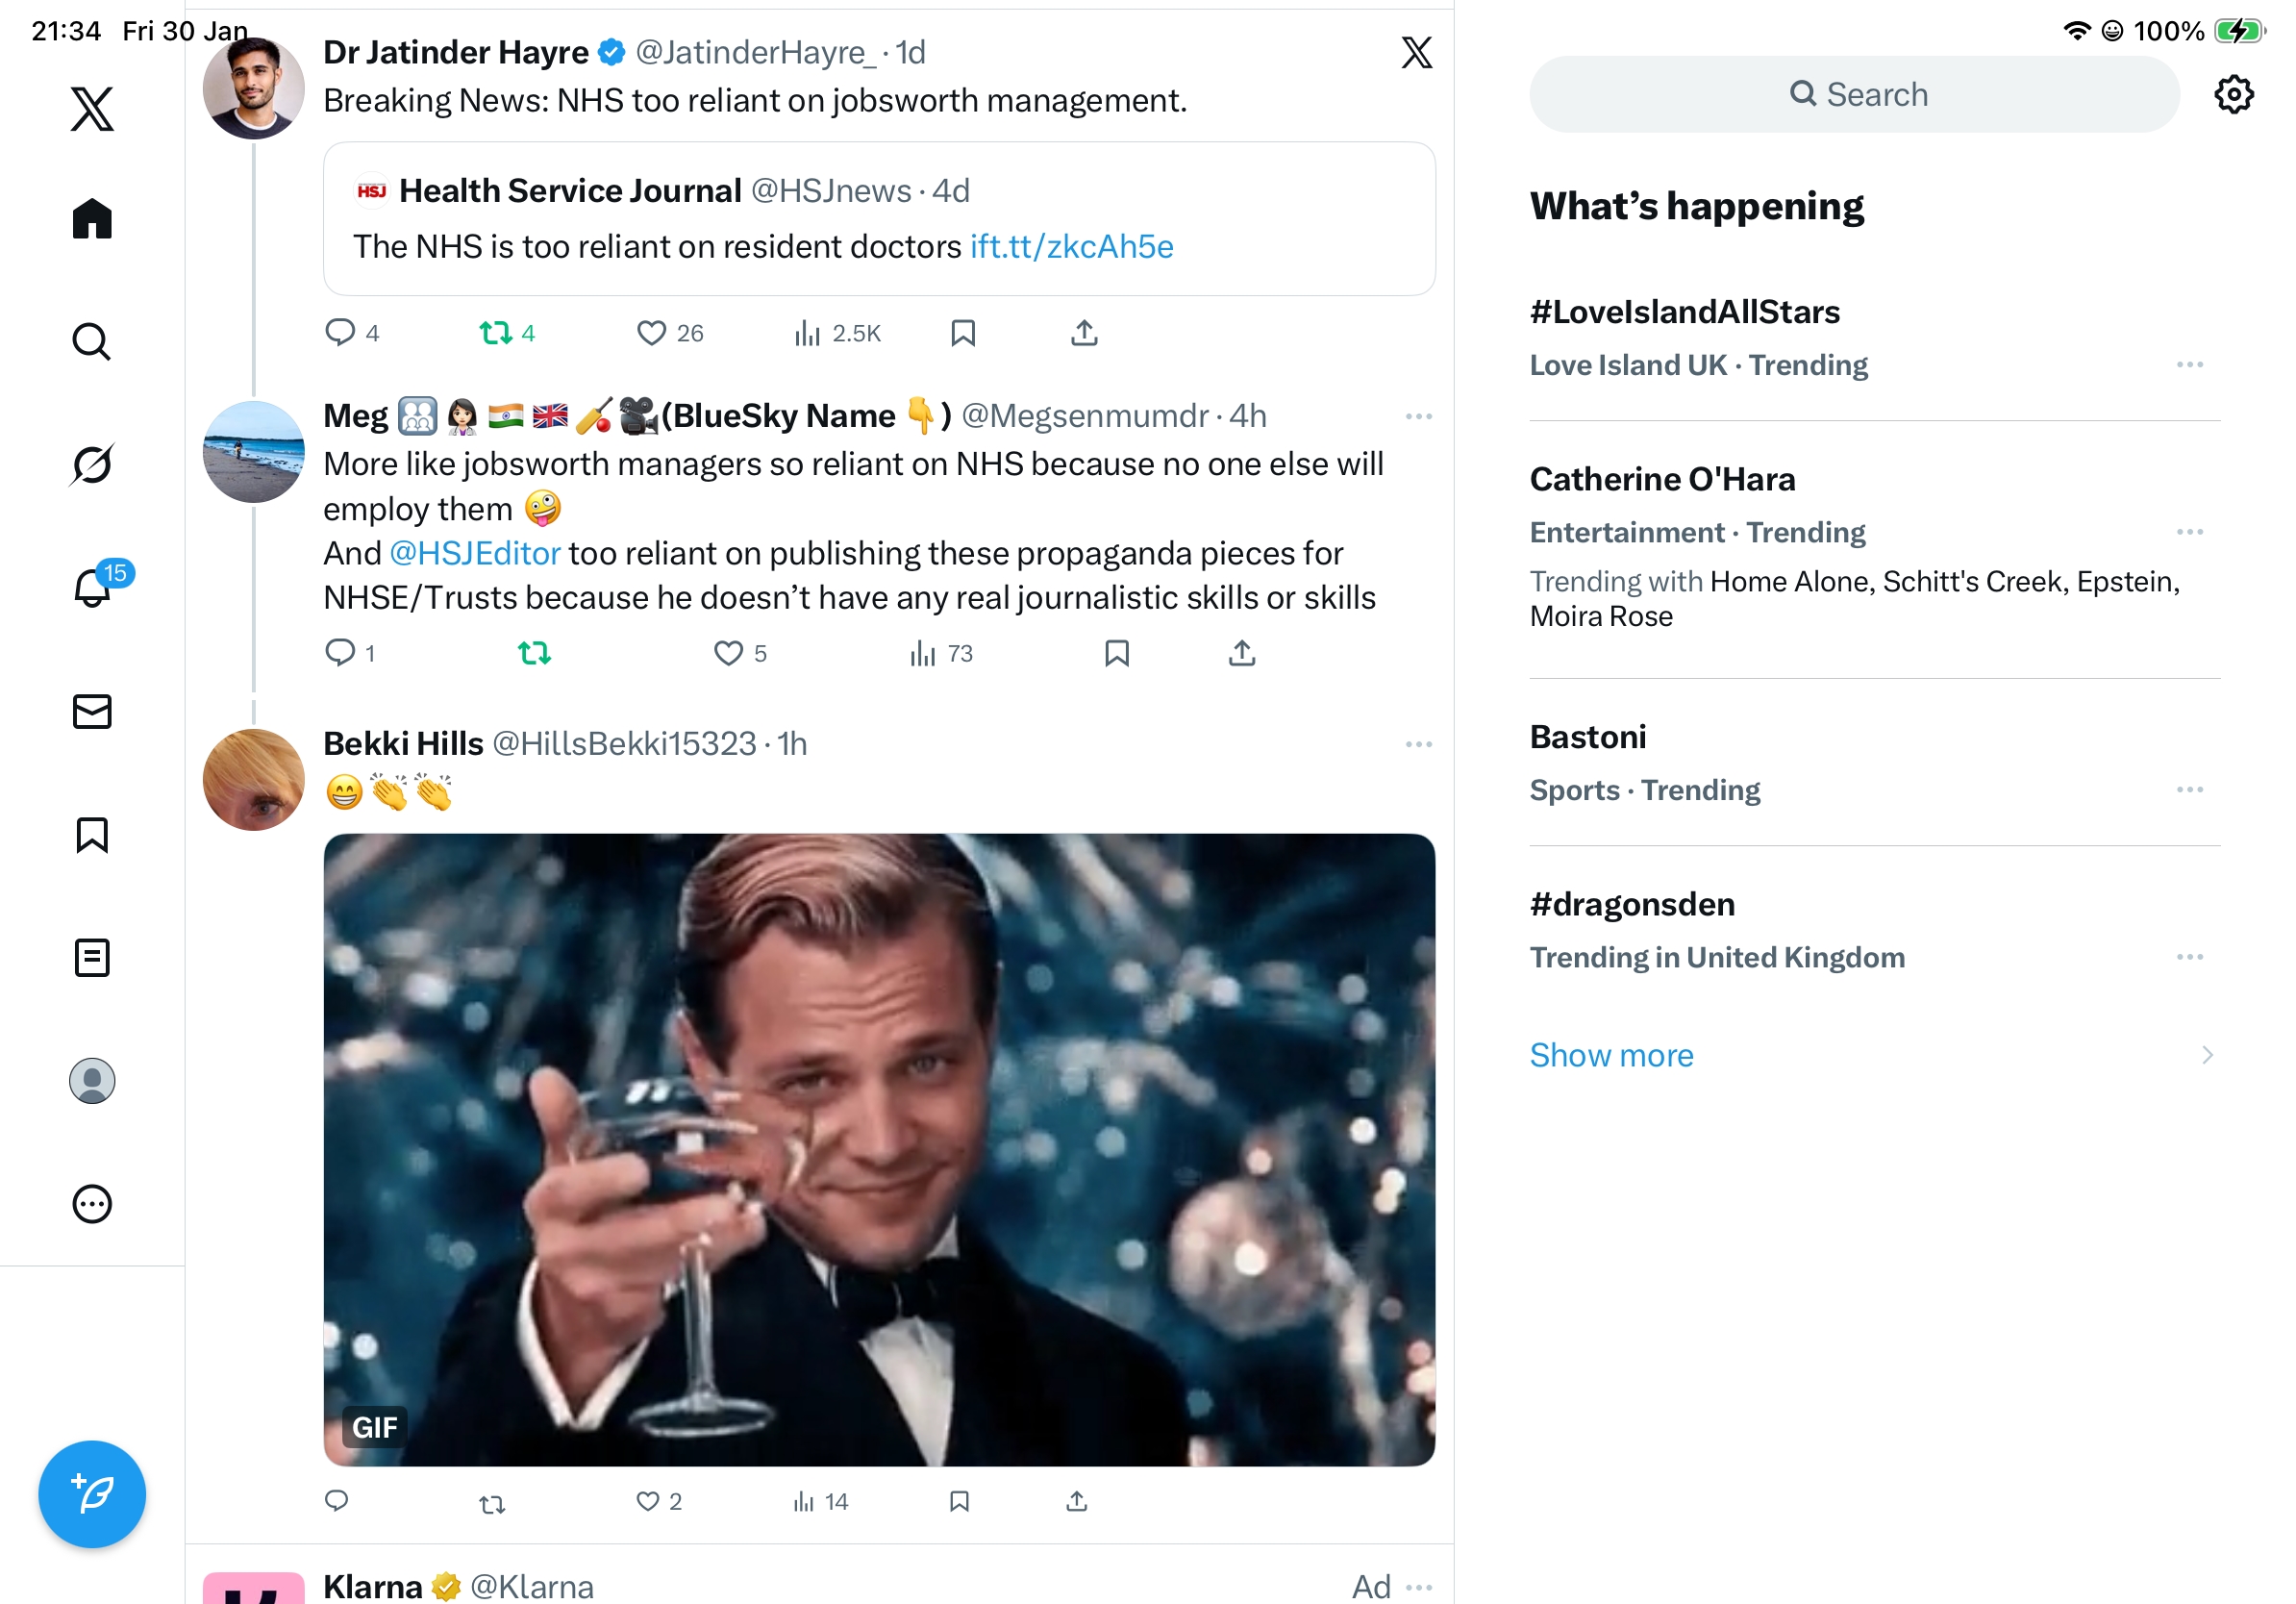
Task: Open Notifications bell with 15 badge
Action: pyautogui.click(x=94, y=588)
